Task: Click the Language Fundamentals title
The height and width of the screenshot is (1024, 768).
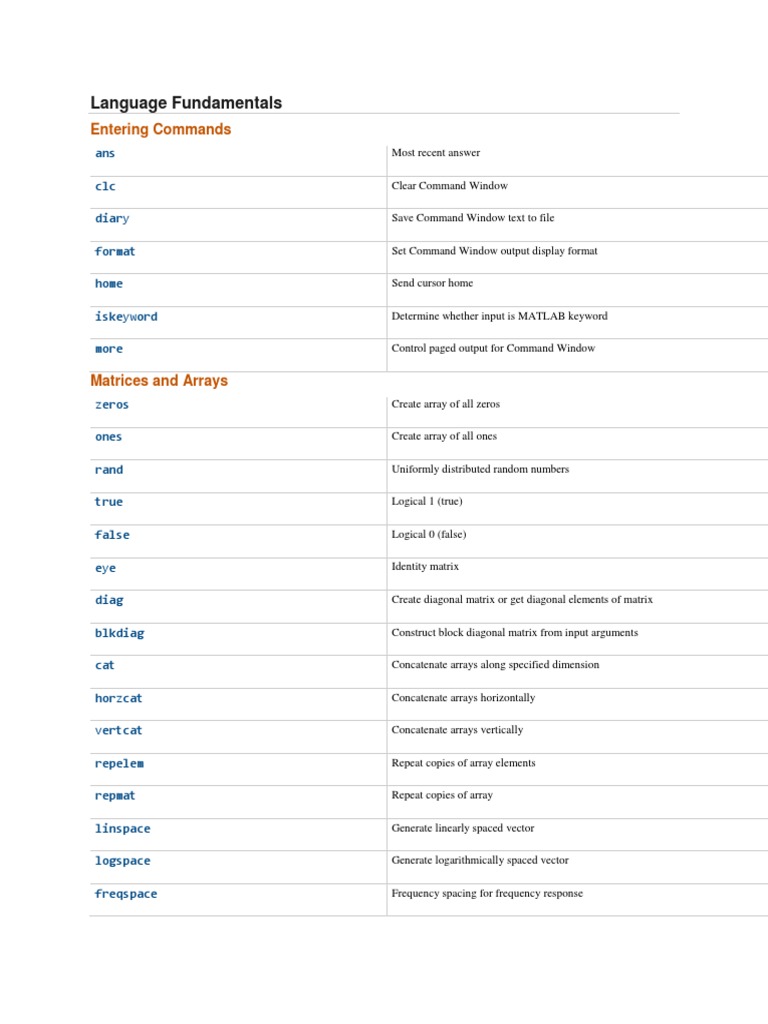Action: click(186, 102)
